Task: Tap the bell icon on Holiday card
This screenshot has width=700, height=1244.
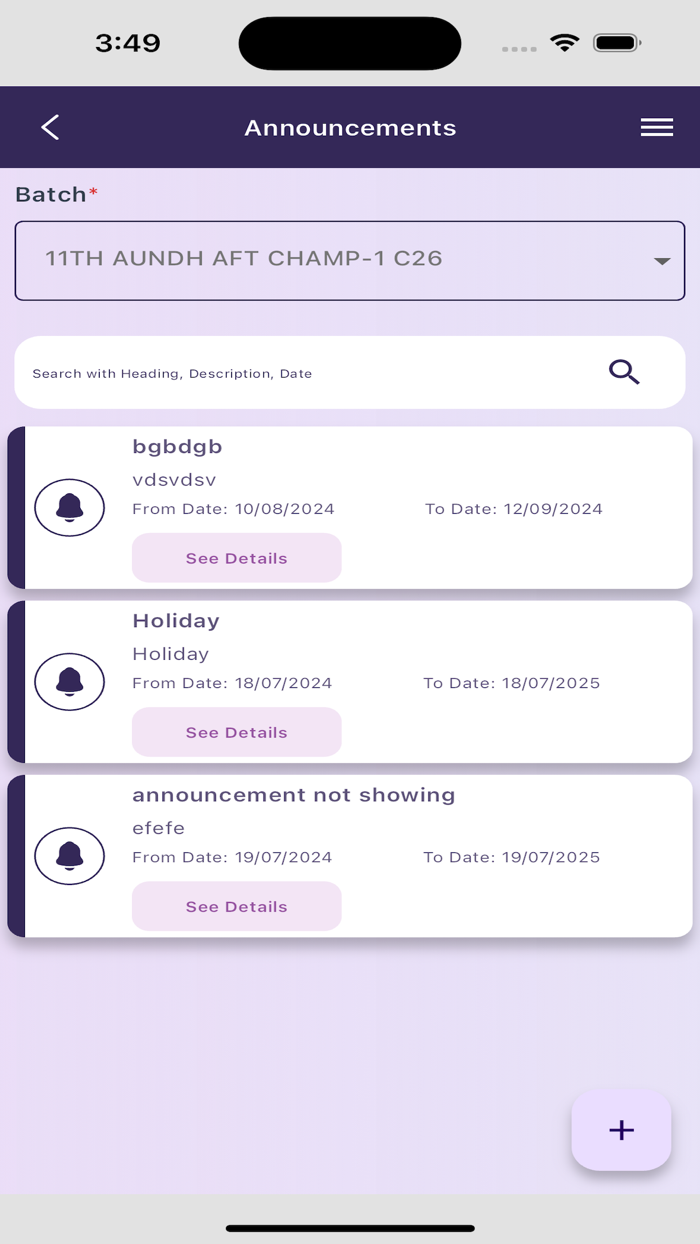Action: pos(70,682)
